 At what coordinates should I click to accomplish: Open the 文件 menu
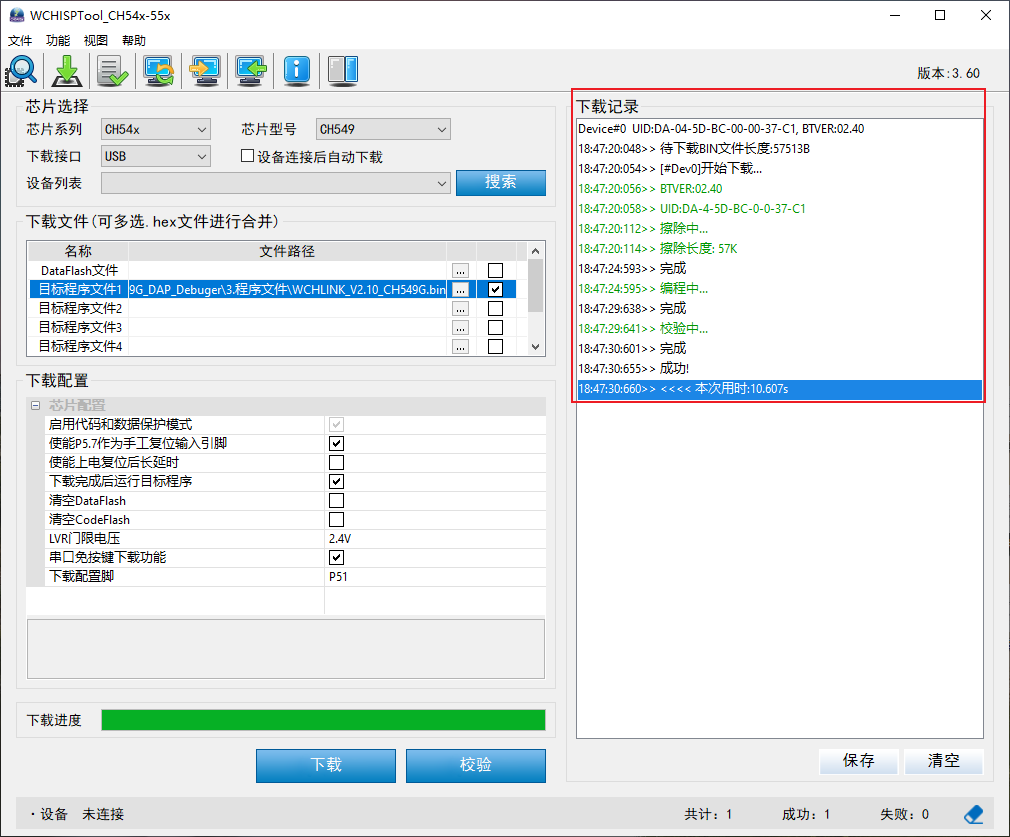[x=20, y=41]
